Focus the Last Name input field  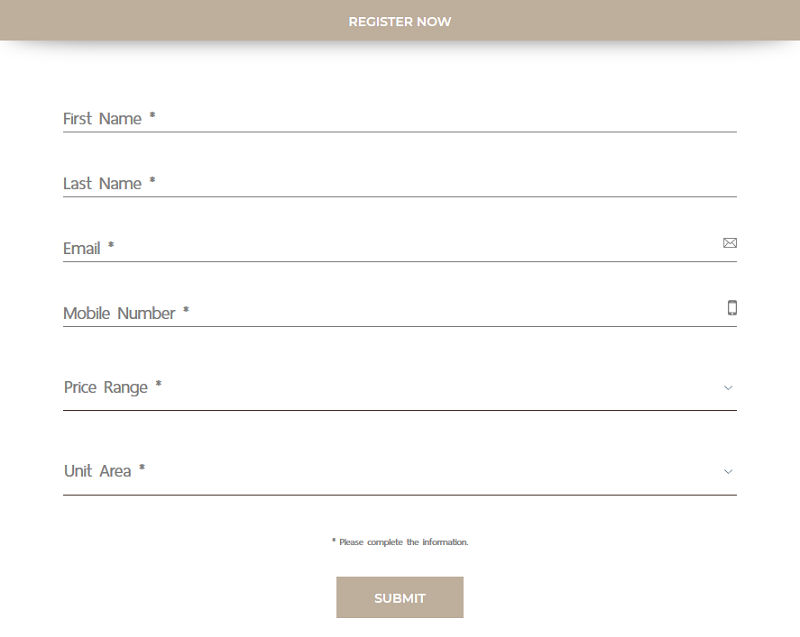[399, 183]
